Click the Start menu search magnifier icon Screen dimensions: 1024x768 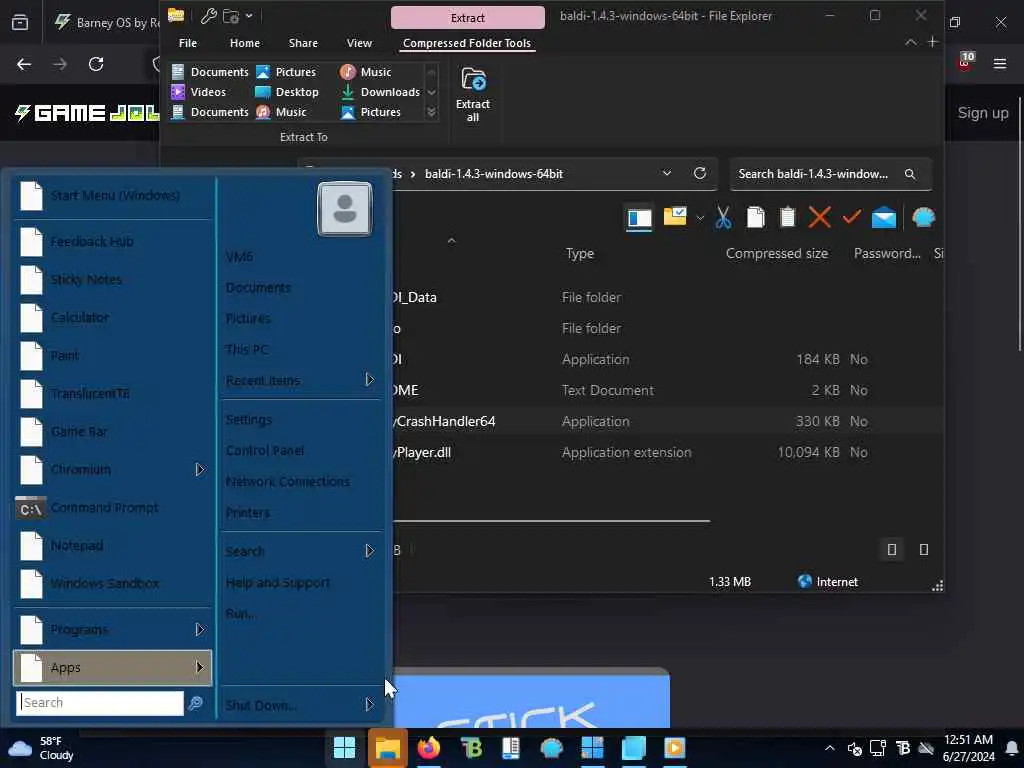[x=195, y=703]
